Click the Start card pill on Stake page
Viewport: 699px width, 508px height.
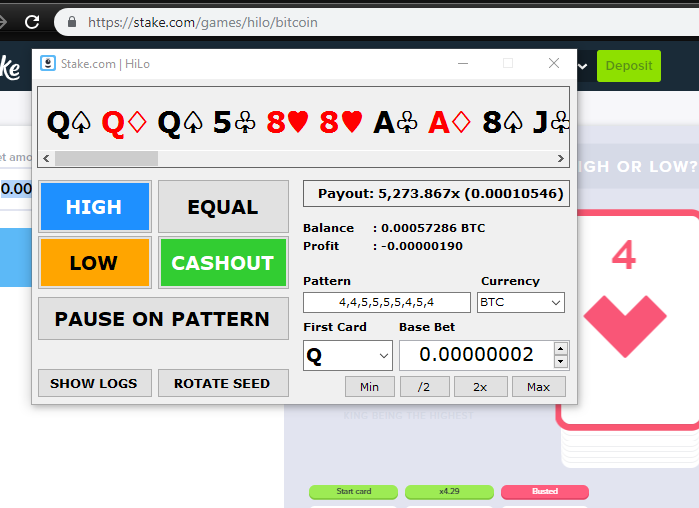(x=354, y=492)
